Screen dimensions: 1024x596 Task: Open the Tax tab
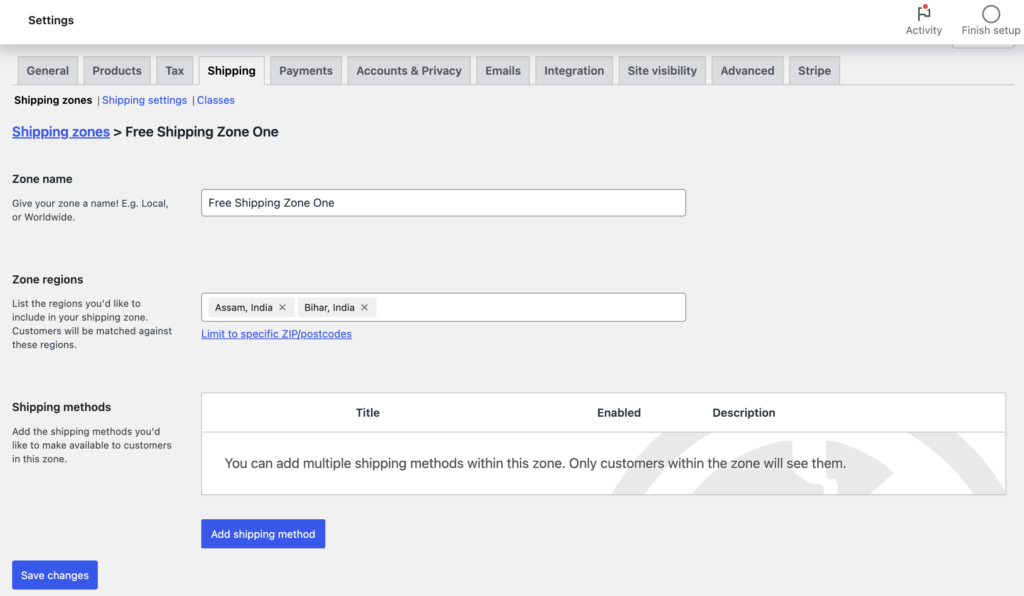[174, 70]
